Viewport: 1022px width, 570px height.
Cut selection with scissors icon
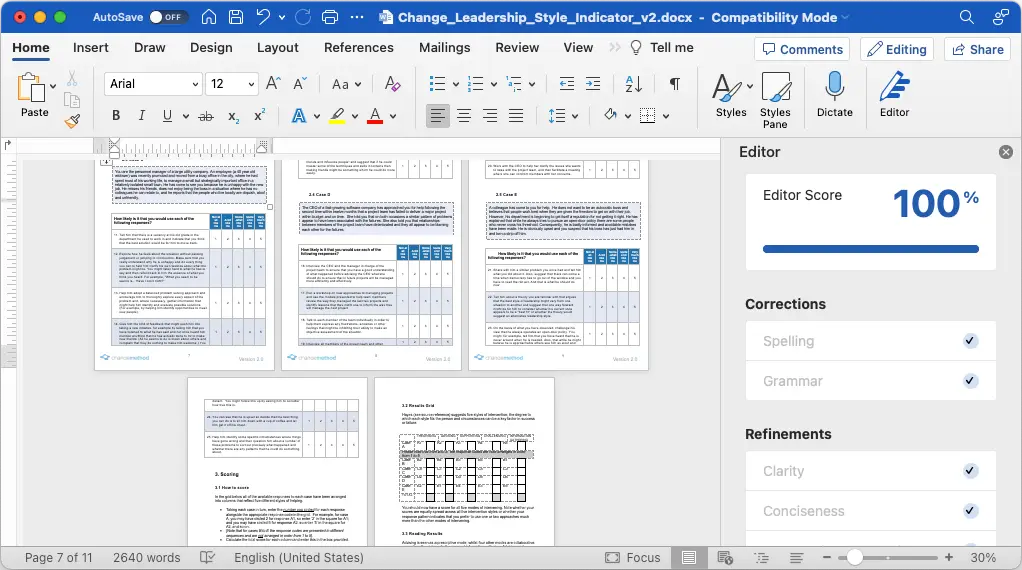click(72, 79)
